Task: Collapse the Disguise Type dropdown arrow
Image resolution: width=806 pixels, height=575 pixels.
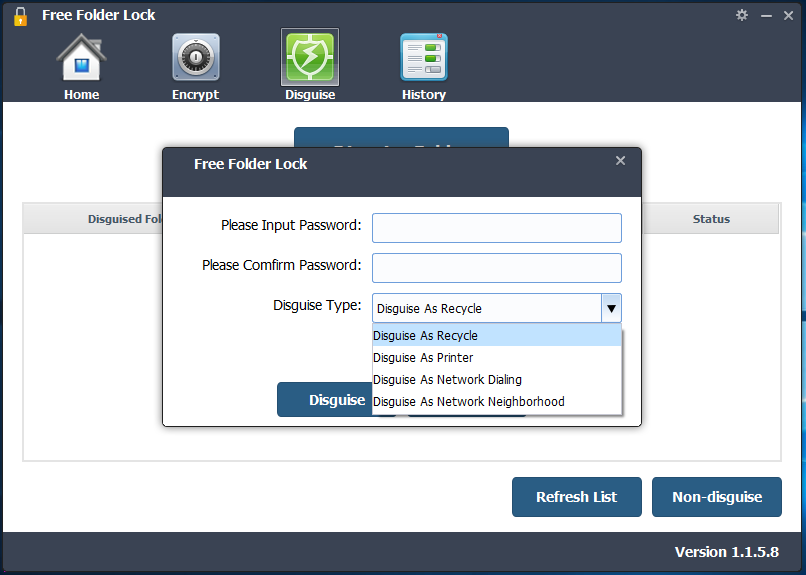Action: point(611,308)
